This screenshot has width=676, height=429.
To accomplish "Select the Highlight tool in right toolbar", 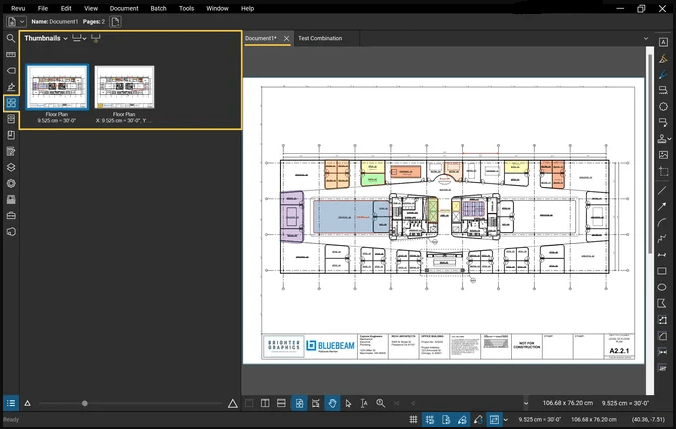I will [663, 59].
